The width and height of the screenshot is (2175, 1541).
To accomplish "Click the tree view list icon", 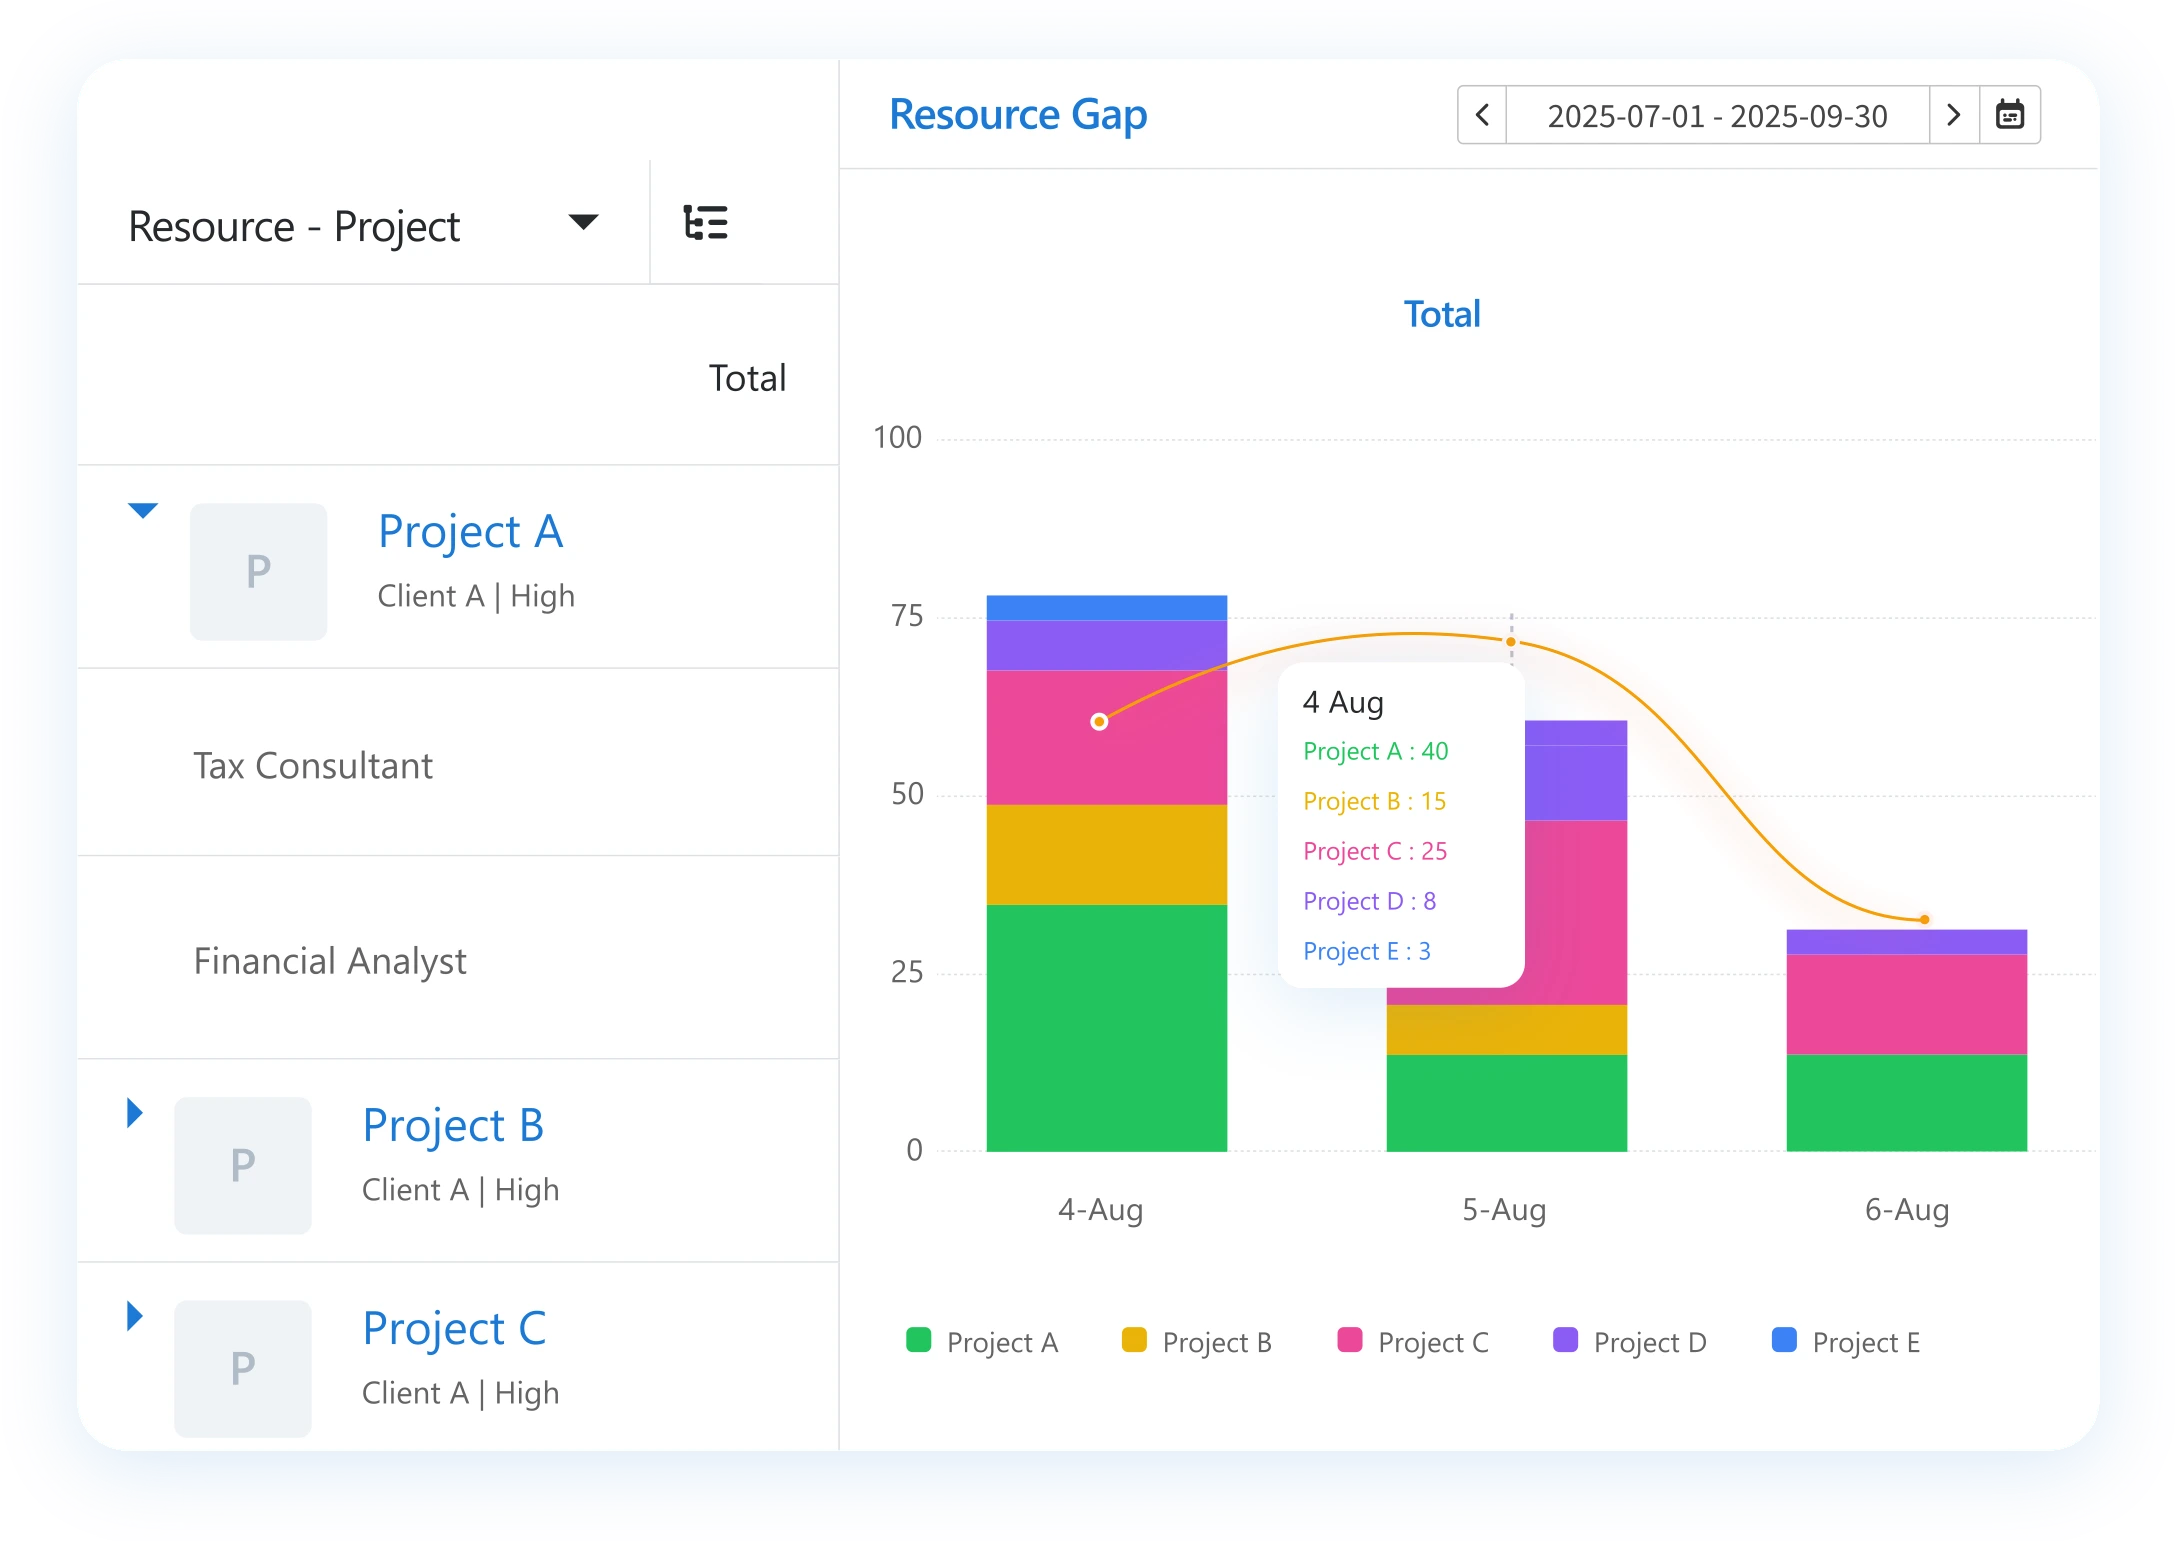I will 705,222.
